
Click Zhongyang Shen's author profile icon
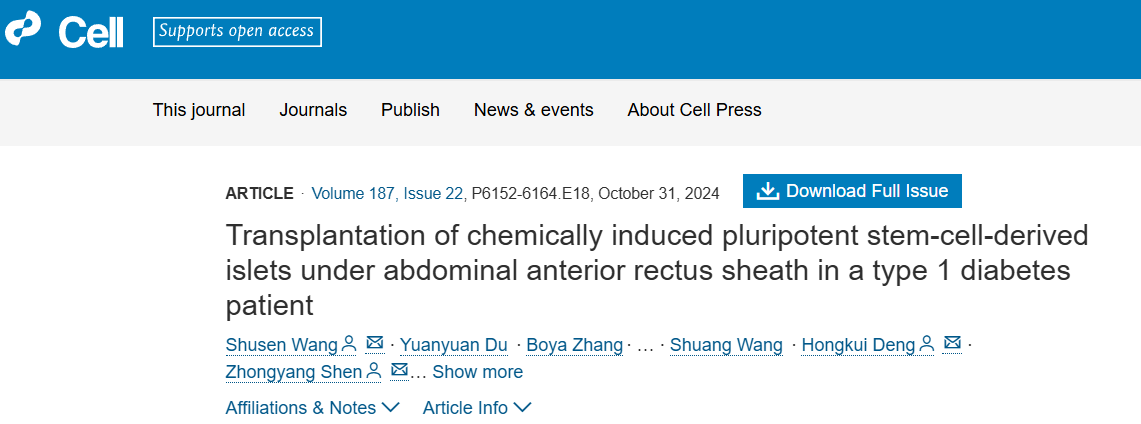[373, 371]
